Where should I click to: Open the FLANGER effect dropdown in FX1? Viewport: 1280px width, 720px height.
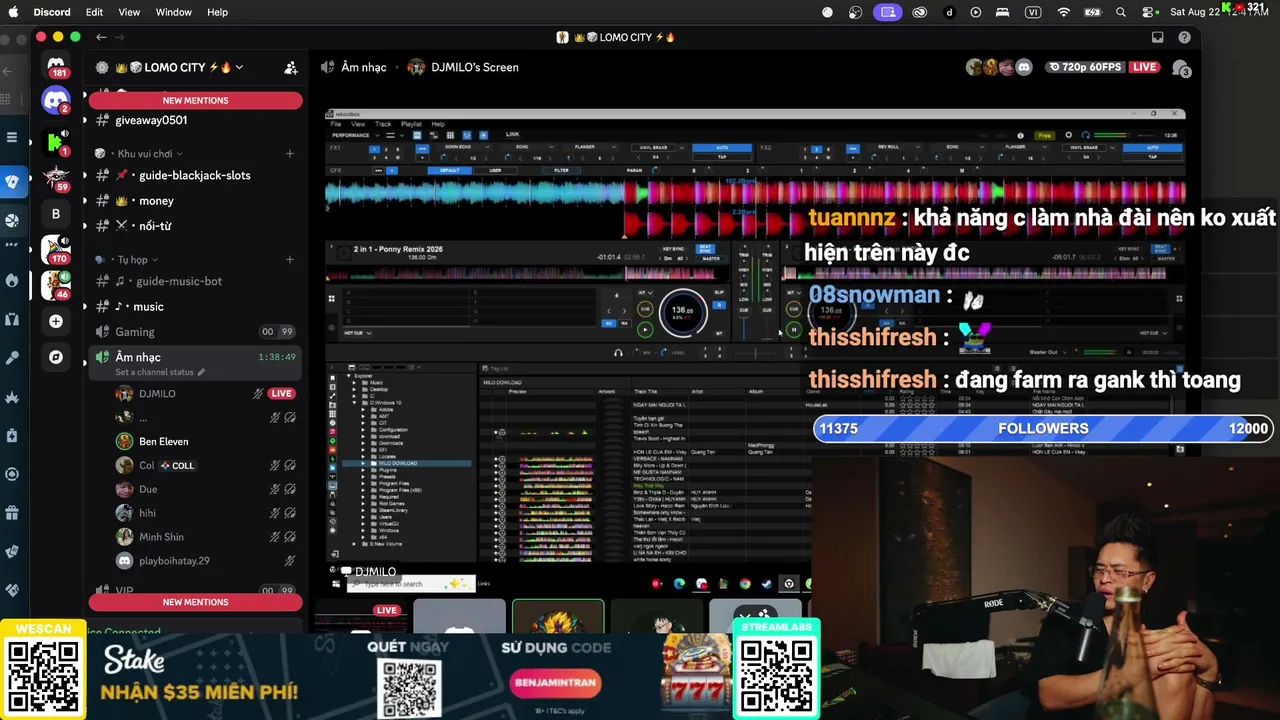pos(589,147)
